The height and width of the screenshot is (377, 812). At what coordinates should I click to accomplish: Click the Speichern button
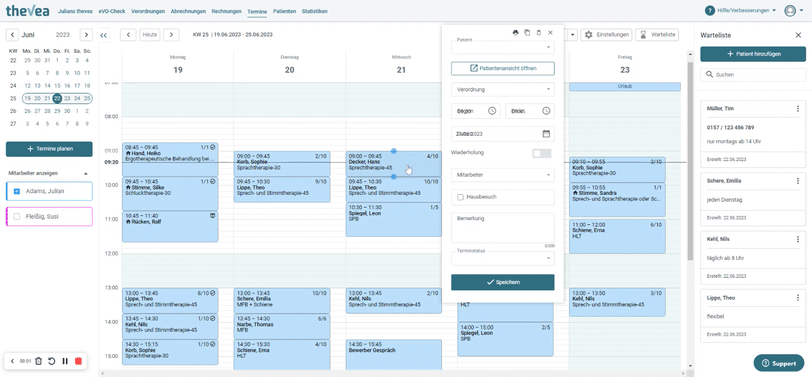(502, 282)
